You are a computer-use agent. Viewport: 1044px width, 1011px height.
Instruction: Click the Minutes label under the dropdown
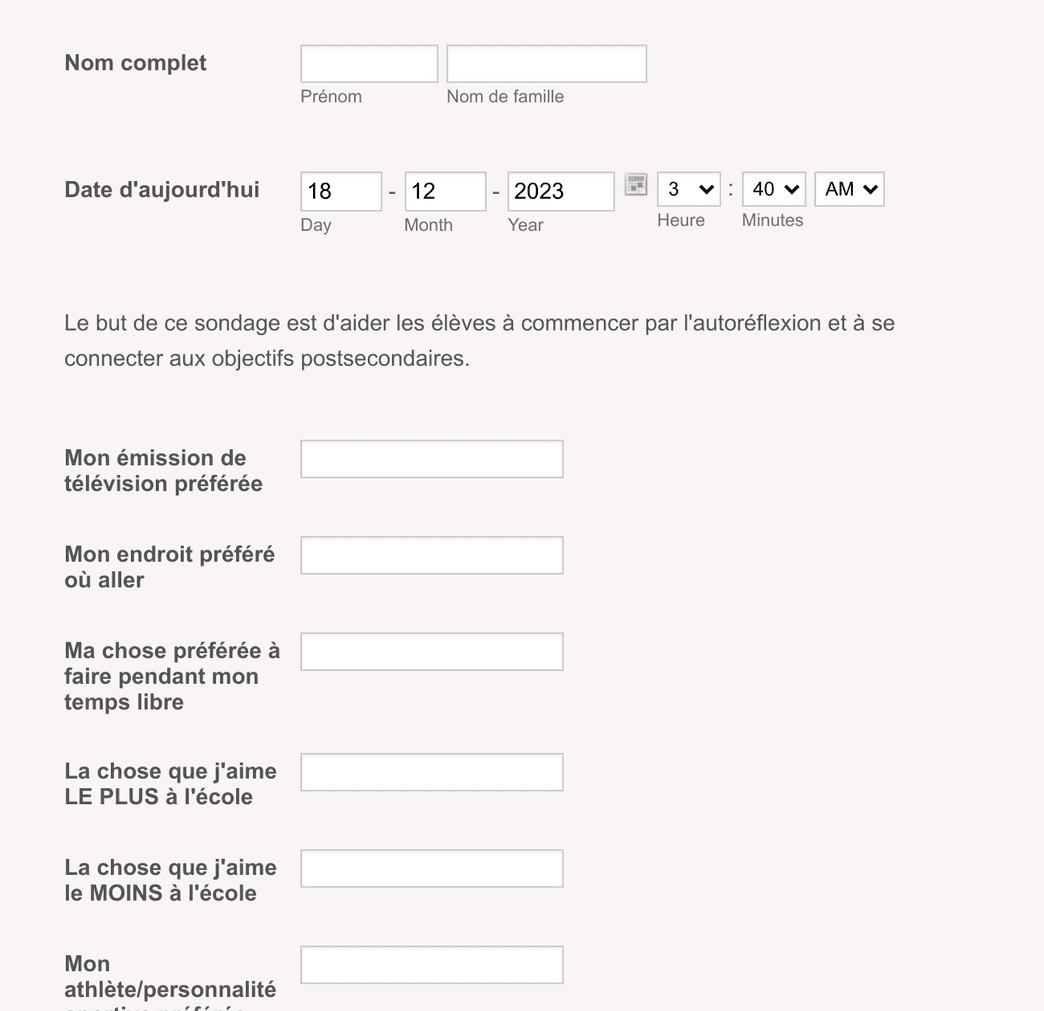coord(772,220)
